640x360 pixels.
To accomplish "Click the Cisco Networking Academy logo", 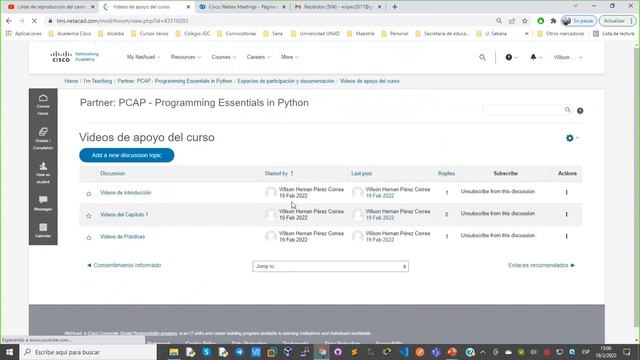I will [75, 57].
